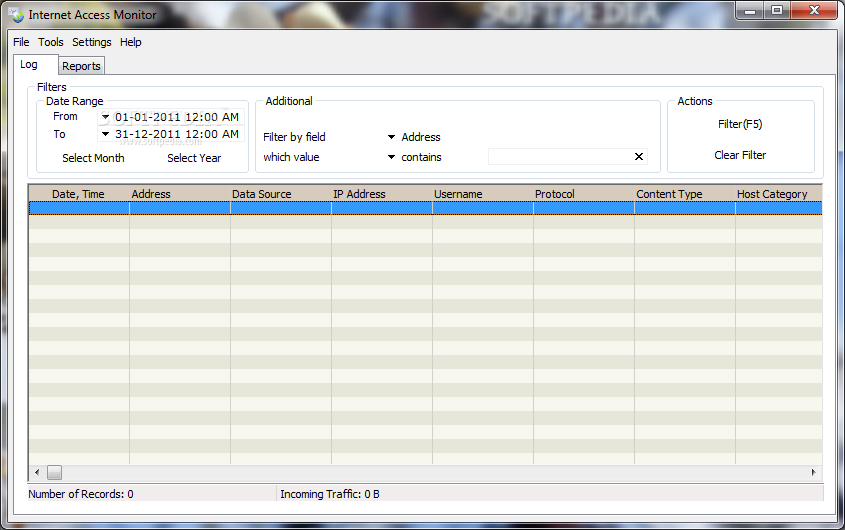Apply filter with Filter(F5) button
The width and height of the screenshot is (845, 530).
pyautogui.click(x=740, y=124)
